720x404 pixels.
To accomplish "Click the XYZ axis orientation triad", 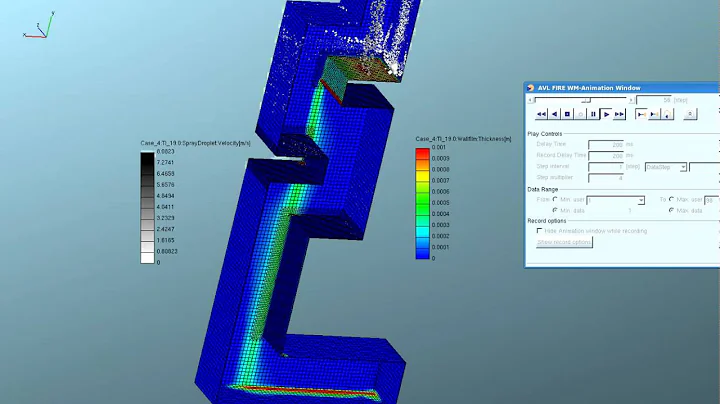I will pos(39,26).
